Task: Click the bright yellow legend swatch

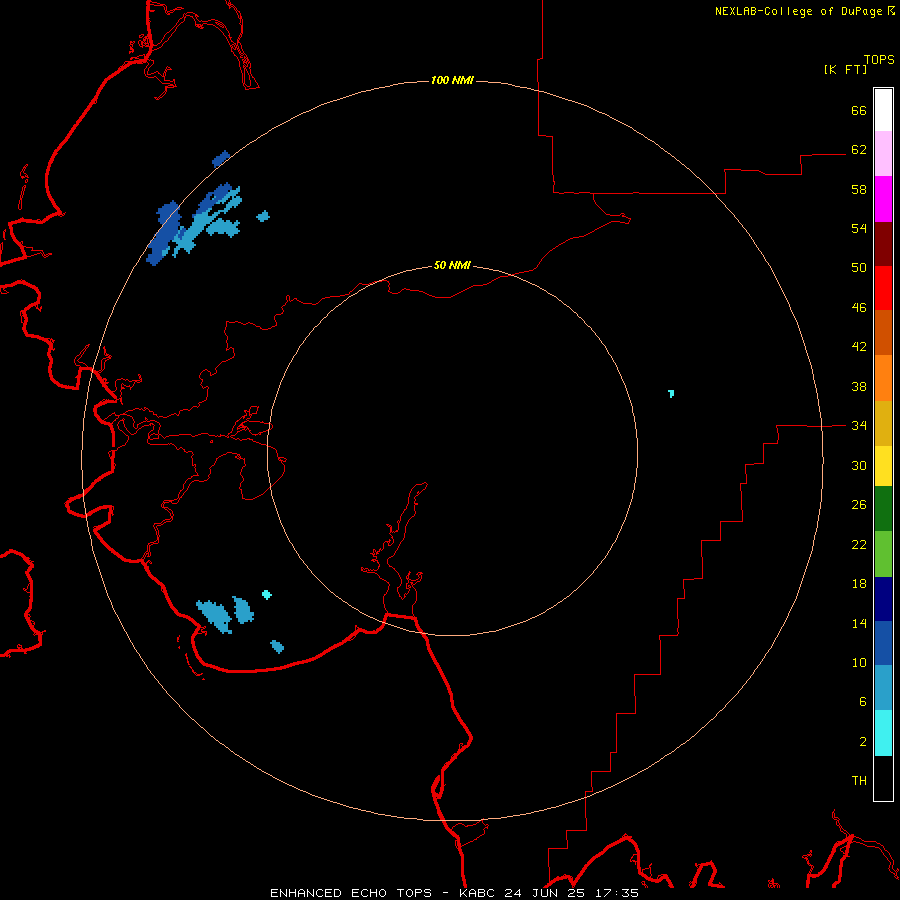Action: [x=883, y=466]
